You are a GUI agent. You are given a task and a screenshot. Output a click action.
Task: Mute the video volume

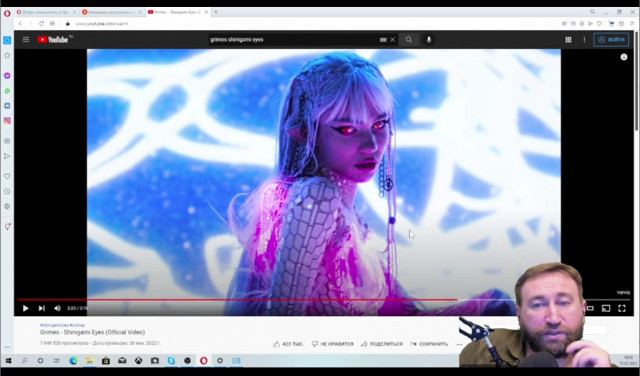tap(58, 308)
